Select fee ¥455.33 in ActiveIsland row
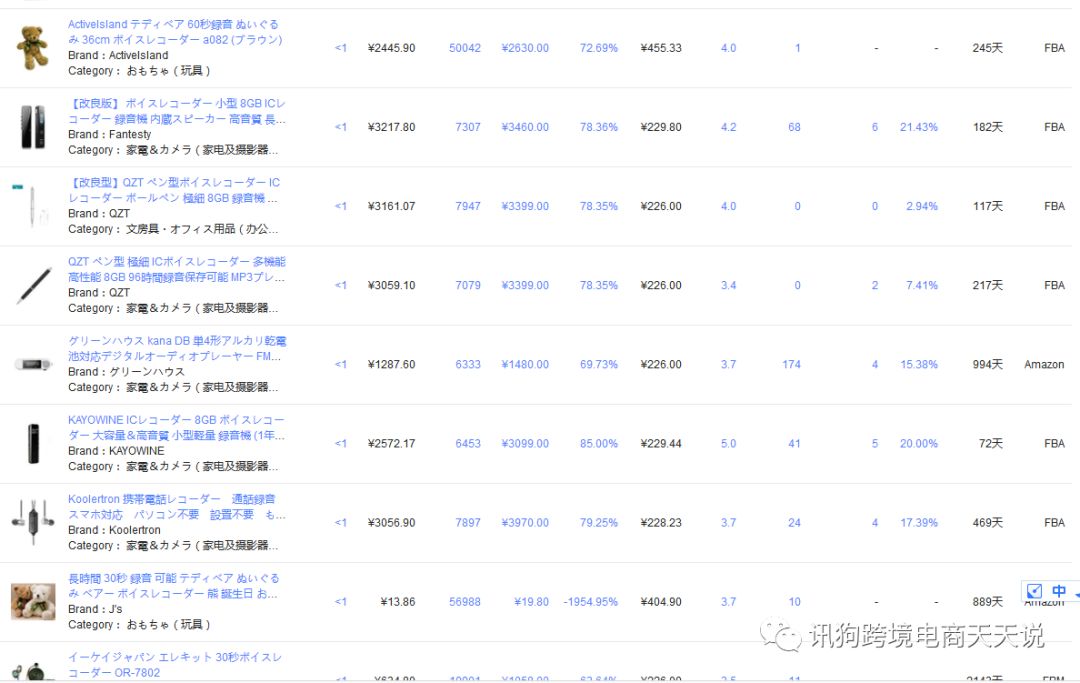The width and height of the screenshot is (1080, 683). (661, 48)
